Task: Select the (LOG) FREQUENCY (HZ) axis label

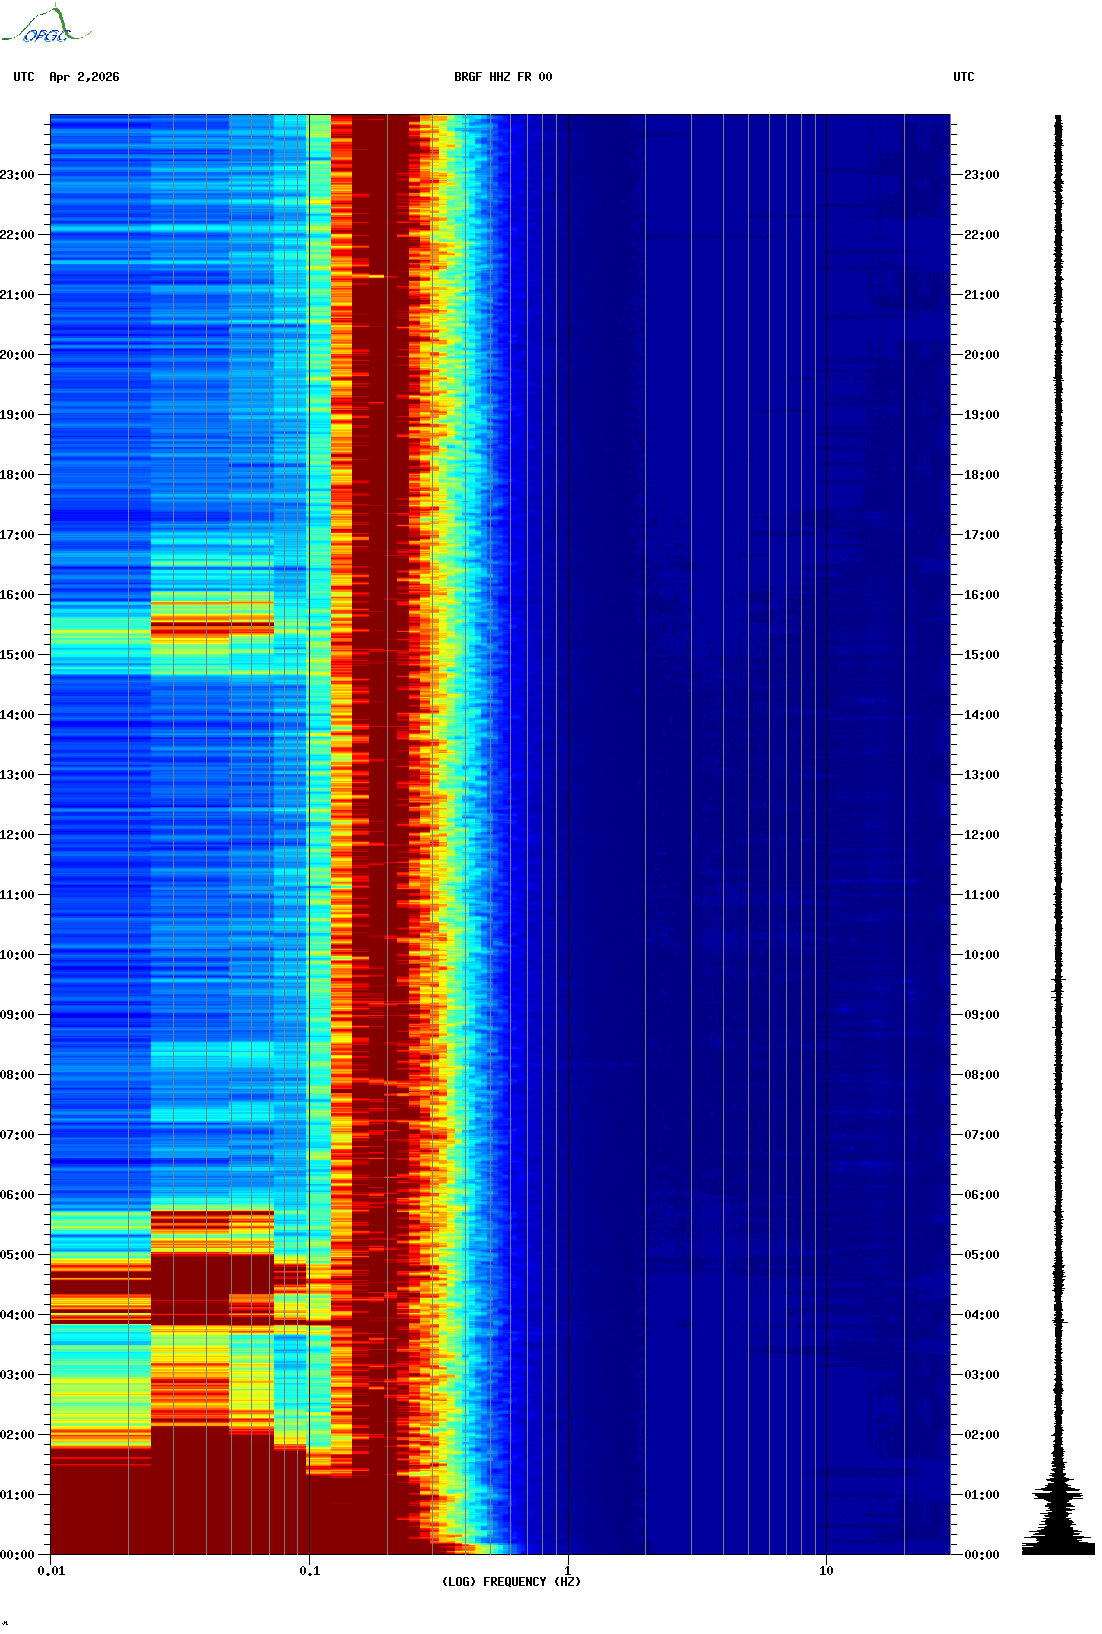Action: point(511,1581)
